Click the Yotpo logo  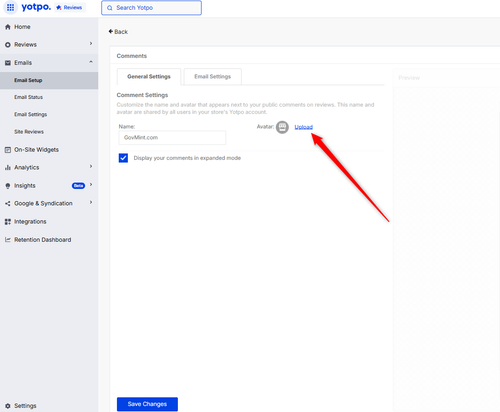(36, 7)
